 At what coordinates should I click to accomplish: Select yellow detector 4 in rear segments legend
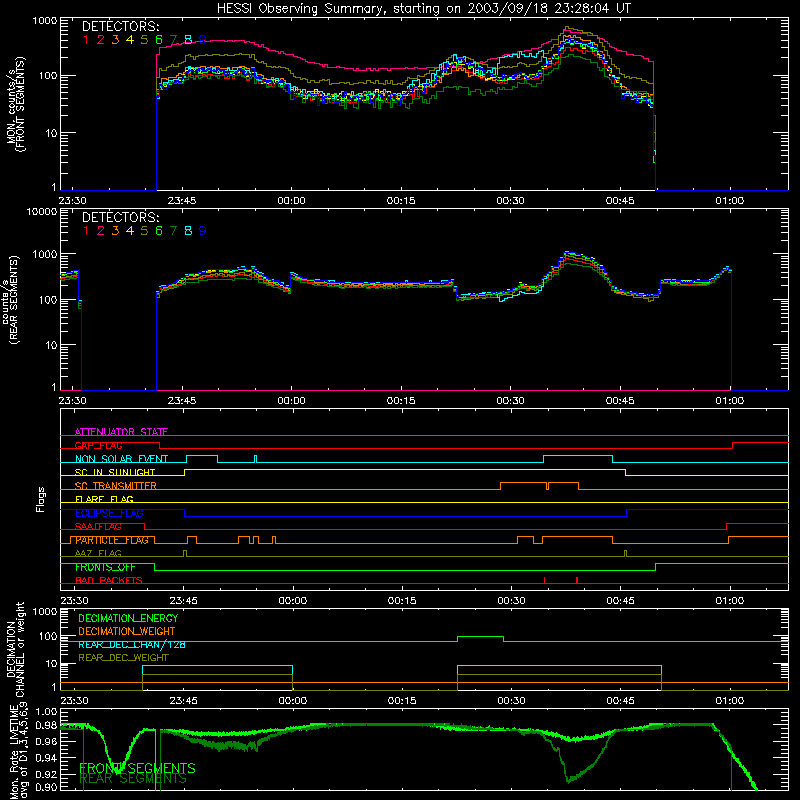pyautogui.click(x=130, y=231)
